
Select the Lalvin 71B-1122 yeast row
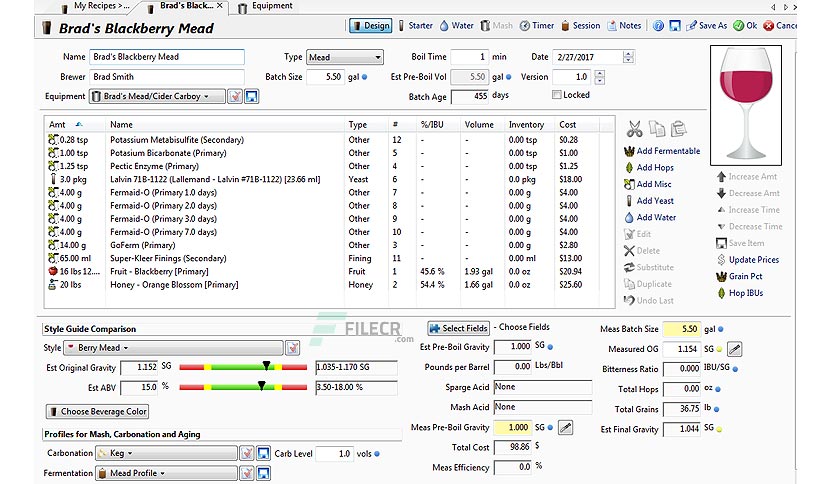click(x=329, y=179)
